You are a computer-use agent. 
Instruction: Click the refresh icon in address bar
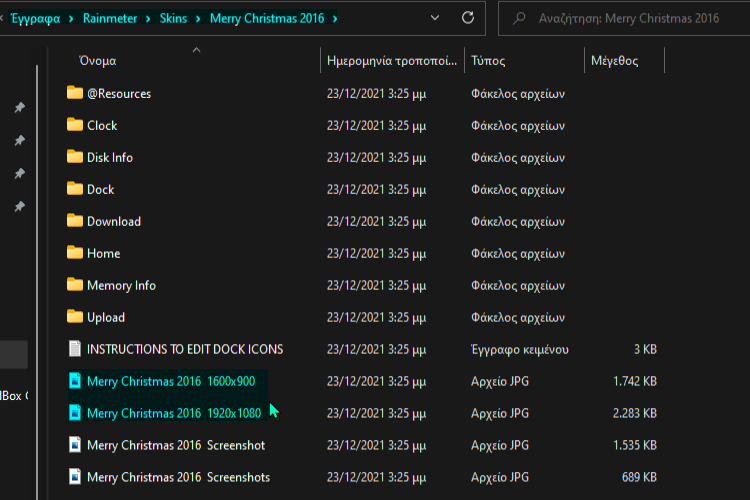click(x=468, y=18)
